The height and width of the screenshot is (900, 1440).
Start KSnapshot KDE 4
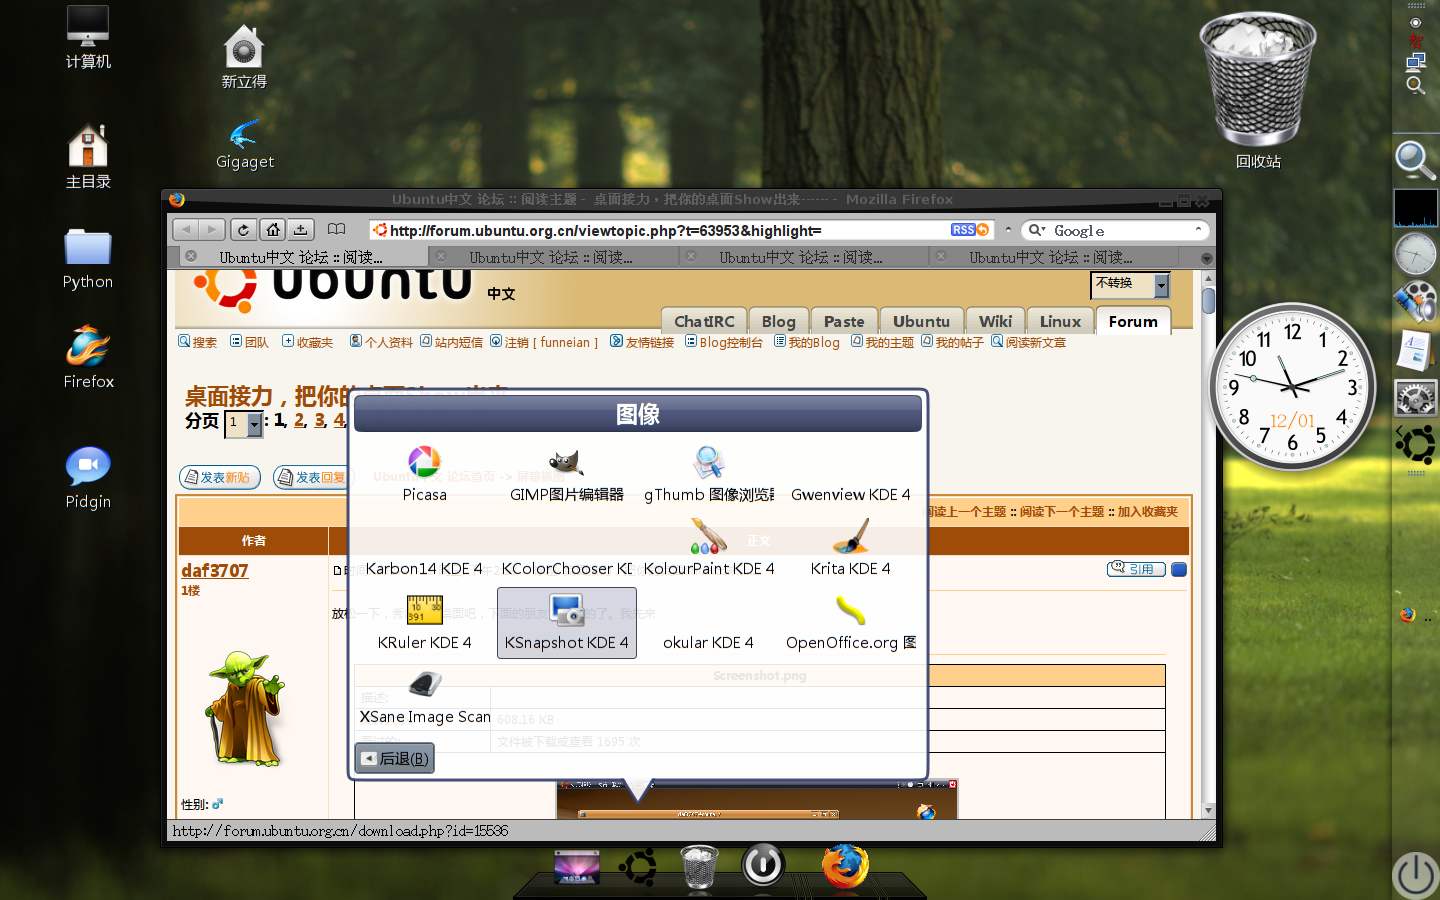(x=567, y=623)
